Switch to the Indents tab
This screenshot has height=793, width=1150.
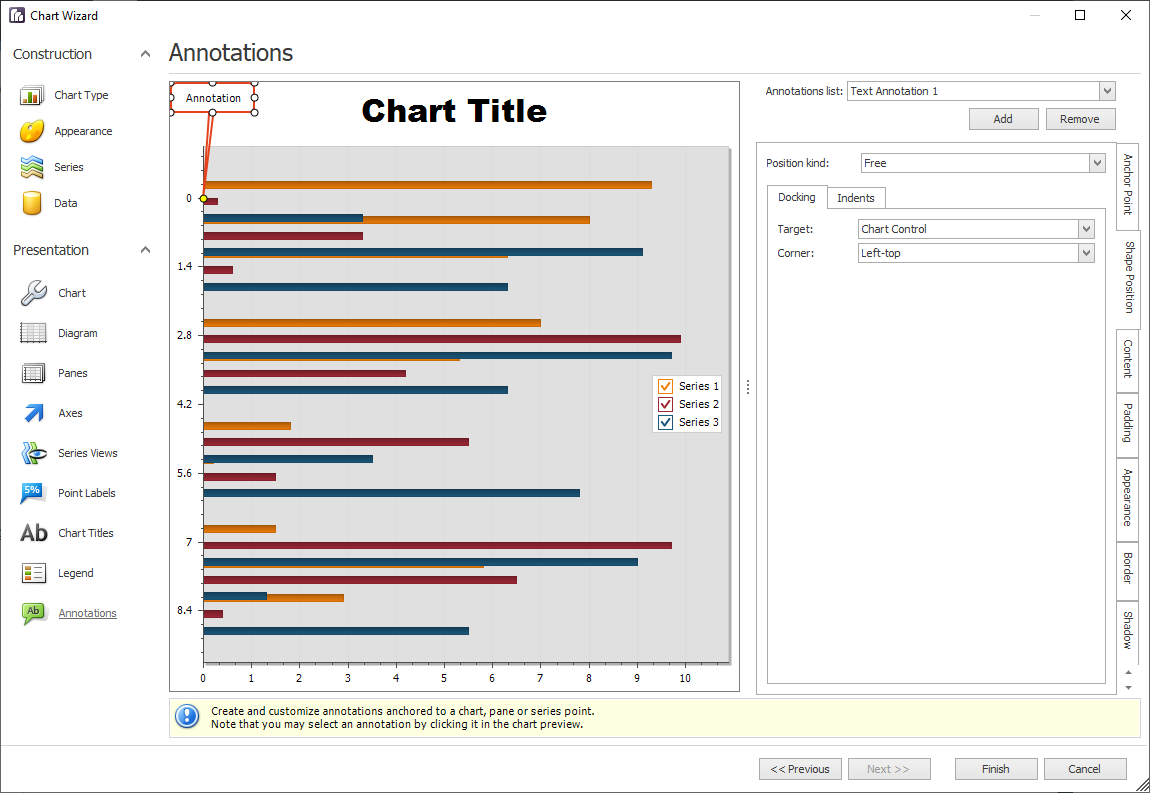click(x=856, y=197)
